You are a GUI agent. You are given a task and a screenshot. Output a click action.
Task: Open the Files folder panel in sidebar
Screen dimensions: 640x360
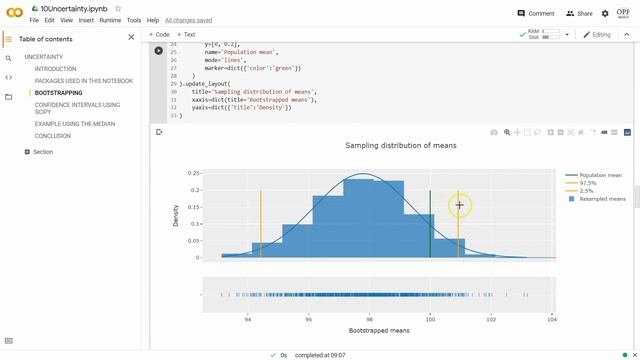(9, 97)
